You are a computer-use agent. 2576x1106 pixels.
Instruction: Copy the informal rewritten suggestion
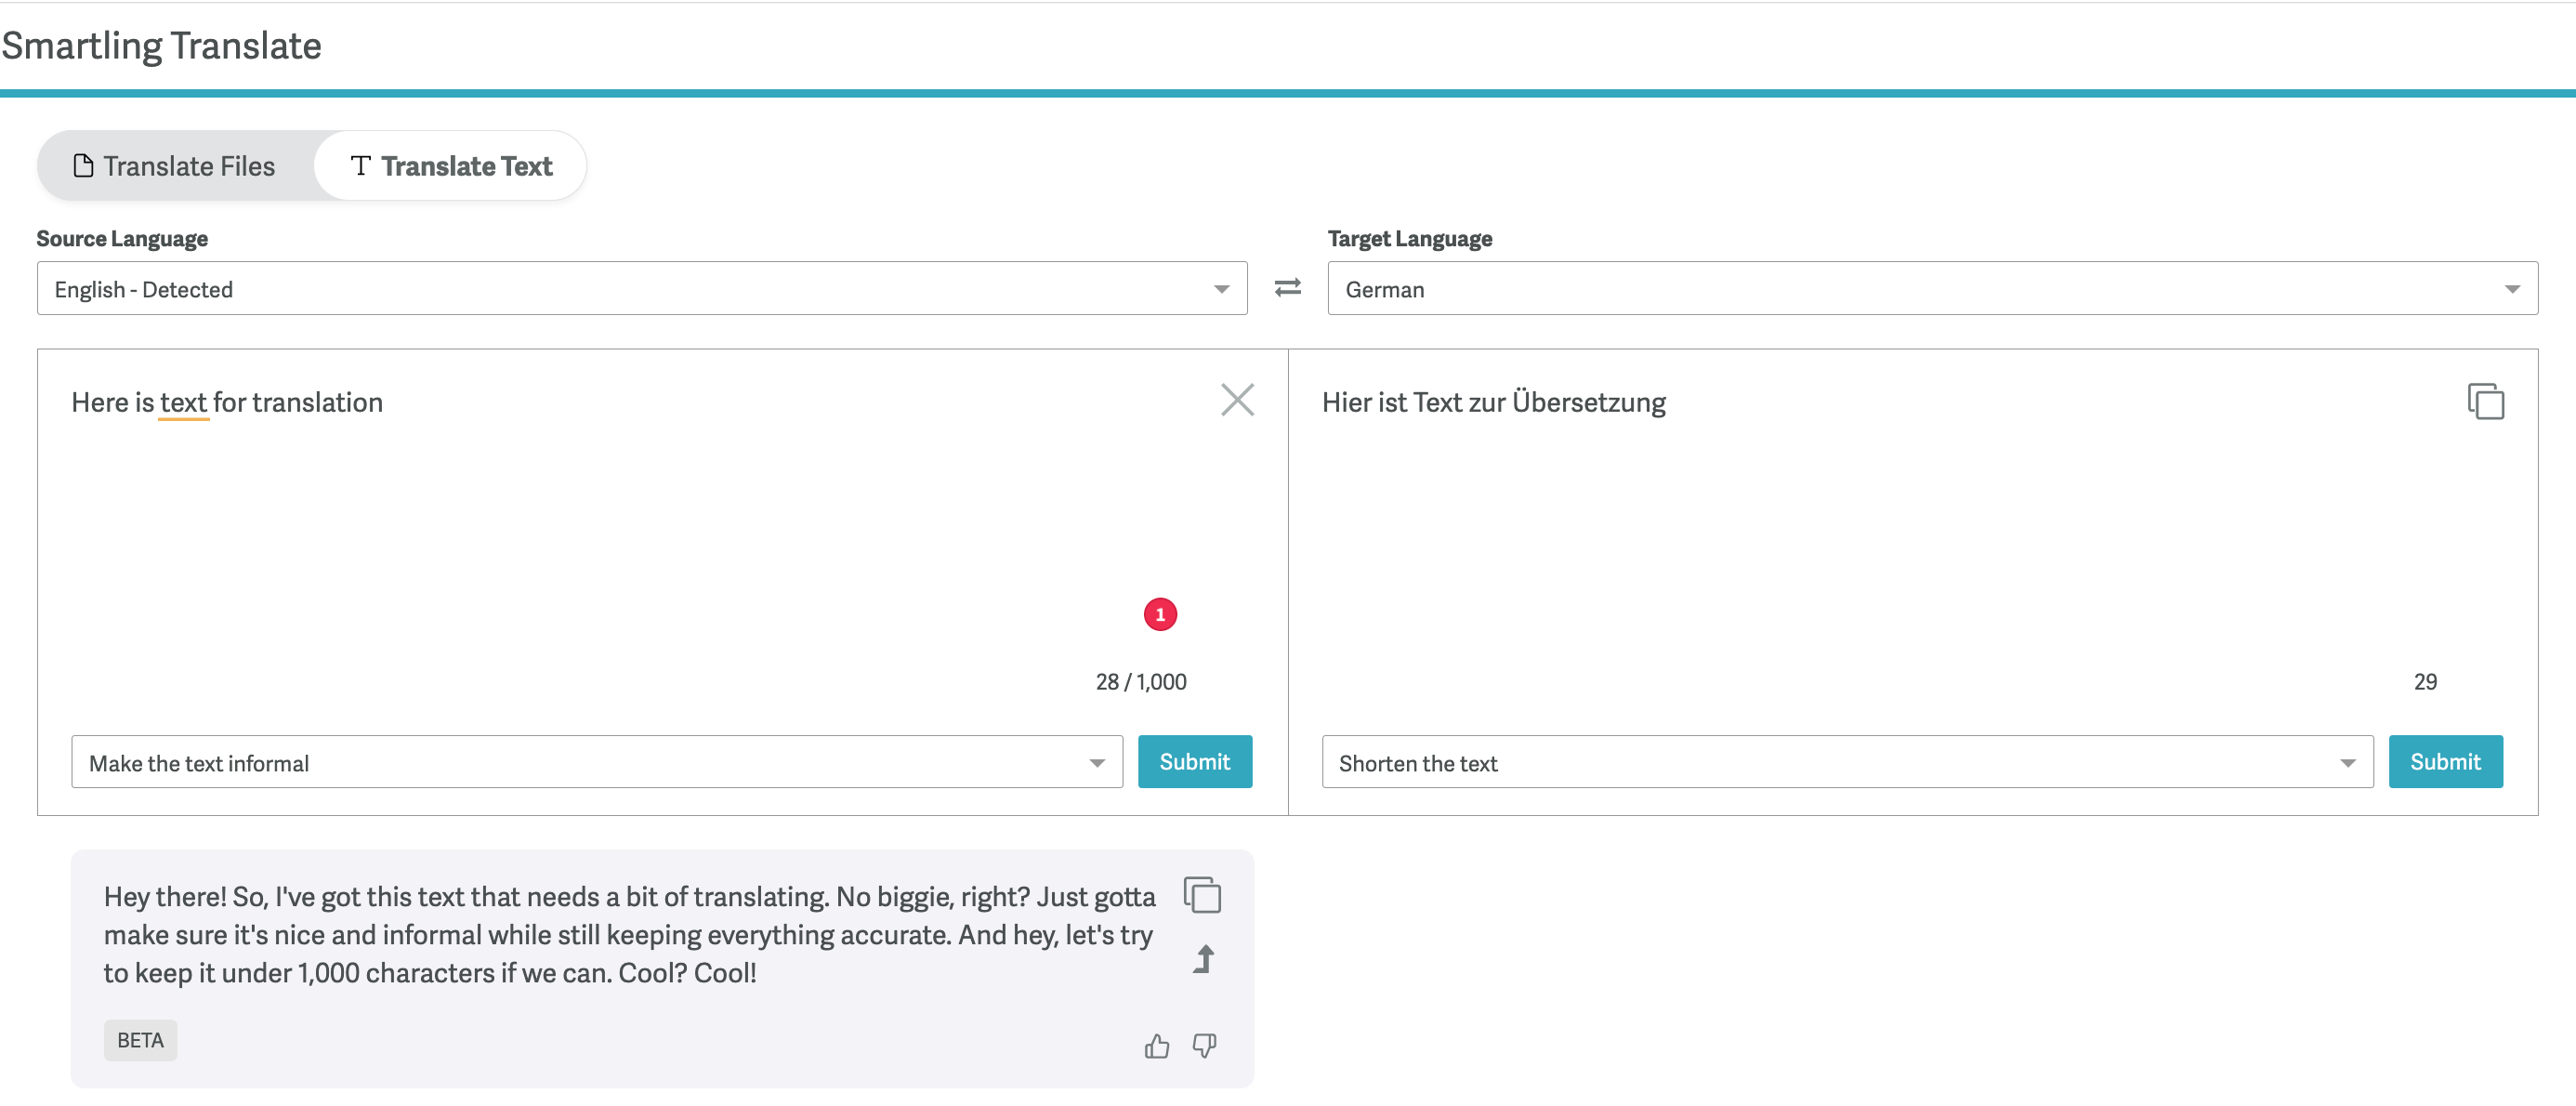(x=1202, y=894)
